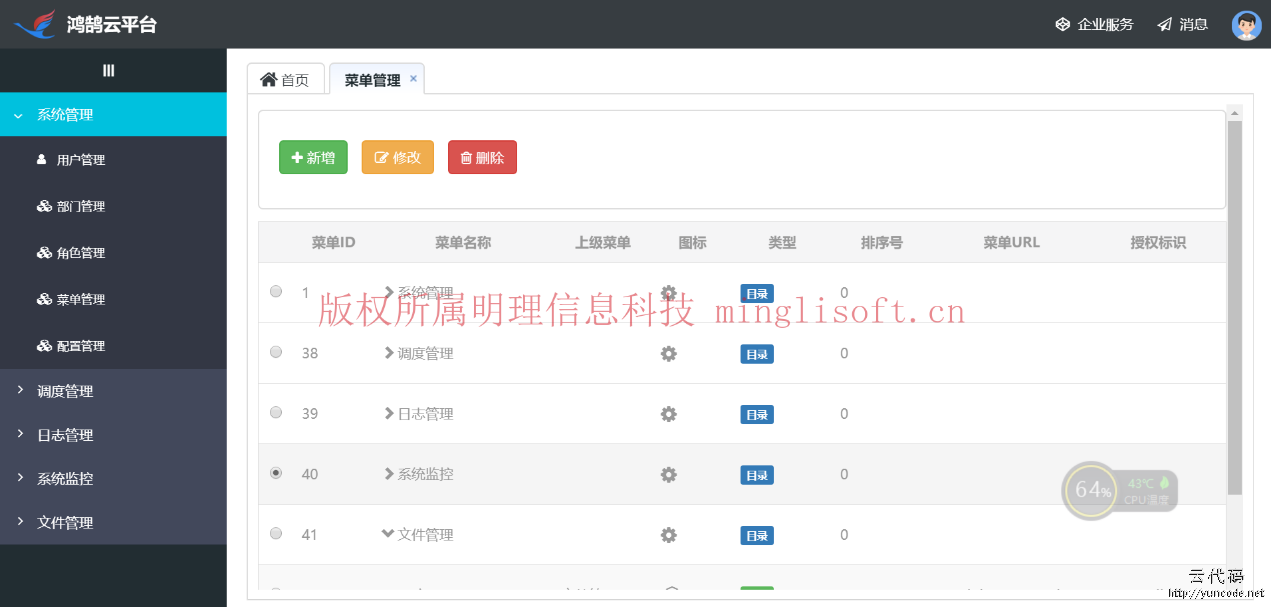This screenshot has height=607, width=1271.
Task: Toggle the sidebar collapse bars icon
Action: click(109, 70)
